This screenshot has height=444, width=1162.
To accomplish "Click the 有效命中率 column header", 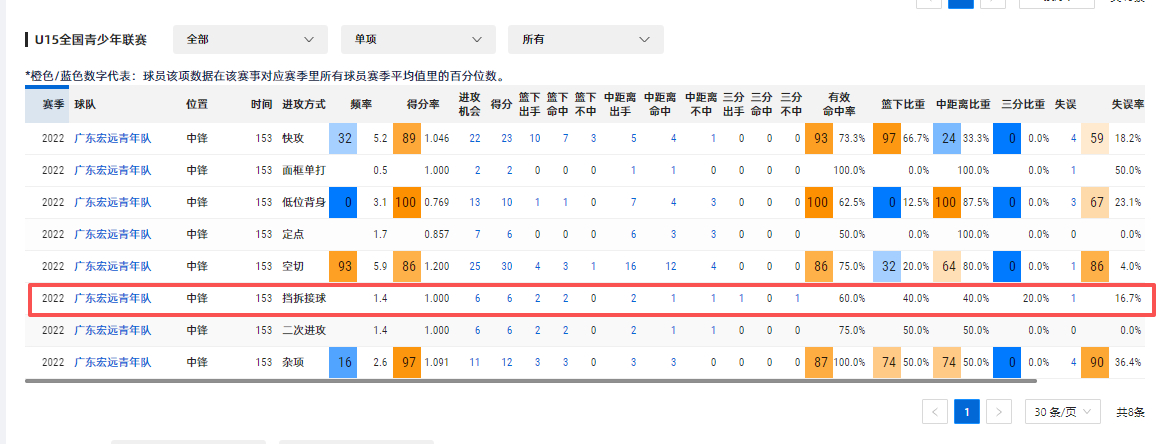I will pyautogui.click(x=839, y=105).
